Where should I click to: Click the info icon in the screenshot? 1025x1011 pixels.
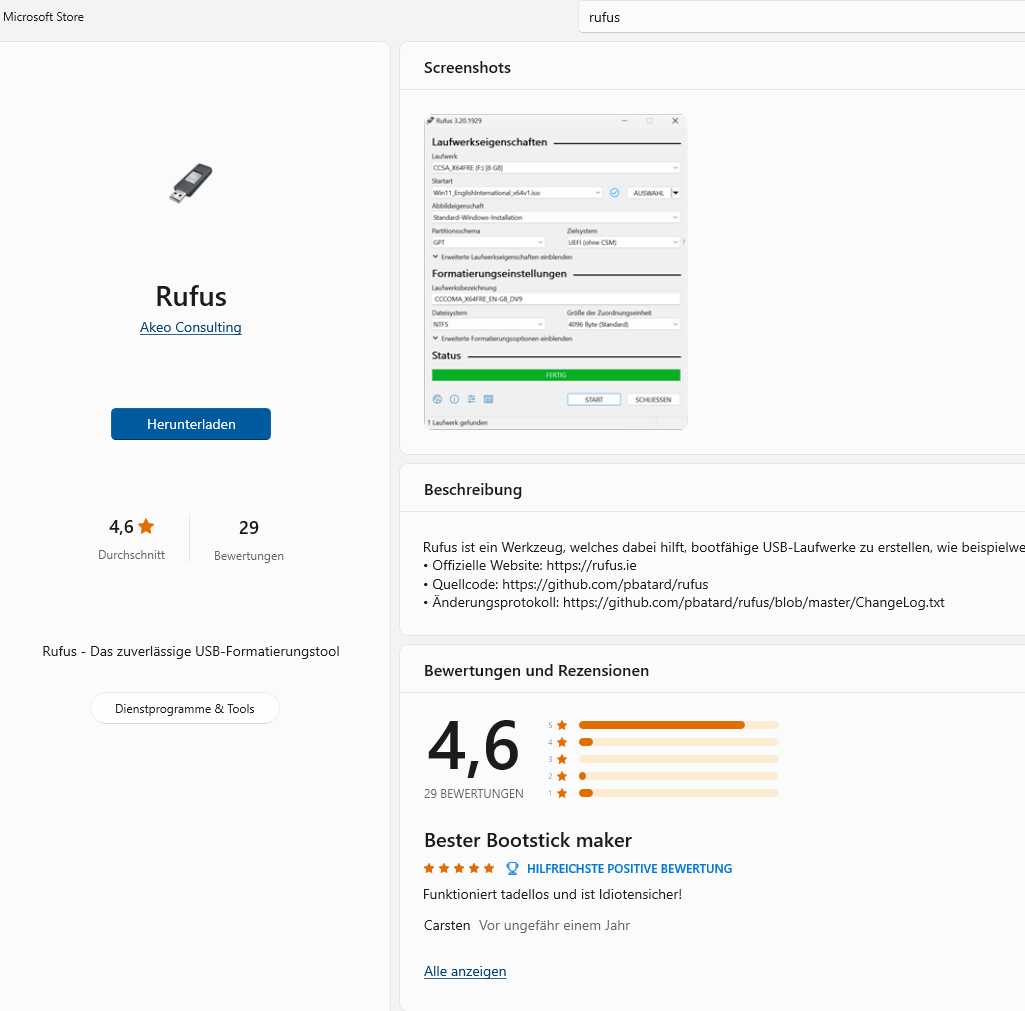point(454,399)
